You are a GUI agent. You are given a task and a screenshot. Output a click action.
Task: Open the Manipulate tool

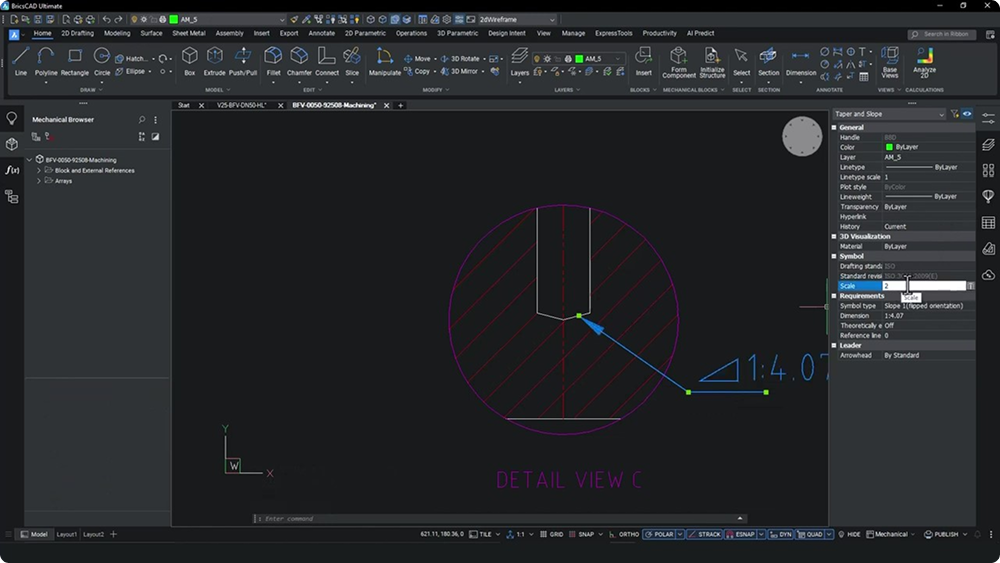coord(384,60)
